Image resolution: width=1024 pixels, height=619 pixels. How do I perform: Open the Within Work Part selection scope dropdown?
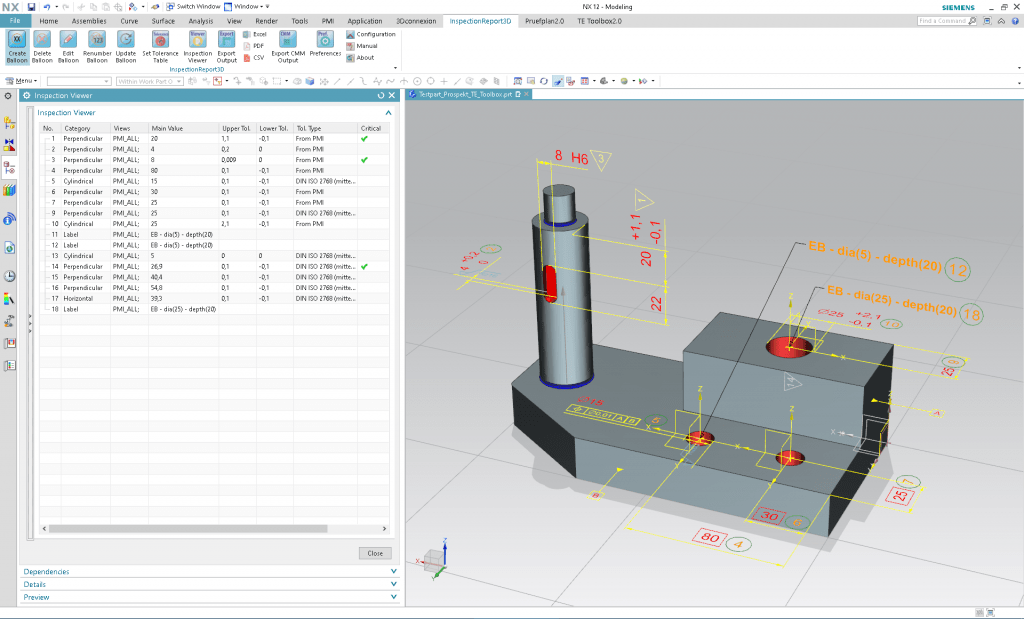[x=149, y=81]
